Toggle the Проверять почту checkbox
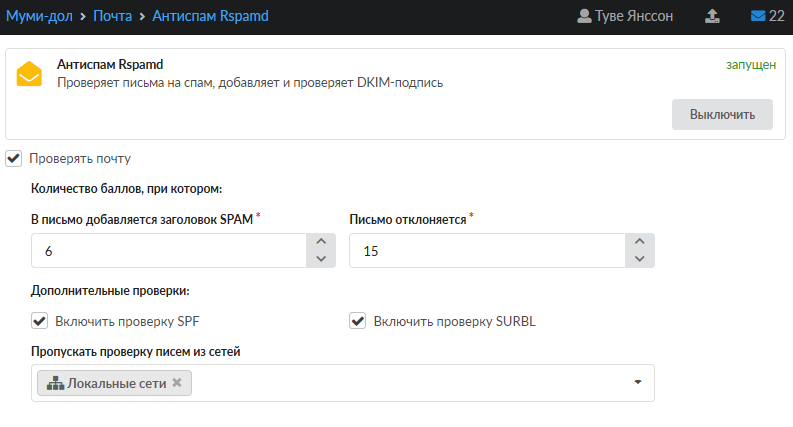This screenshot has width=793, height=427. pyautogui.click(x=14, y=158)
